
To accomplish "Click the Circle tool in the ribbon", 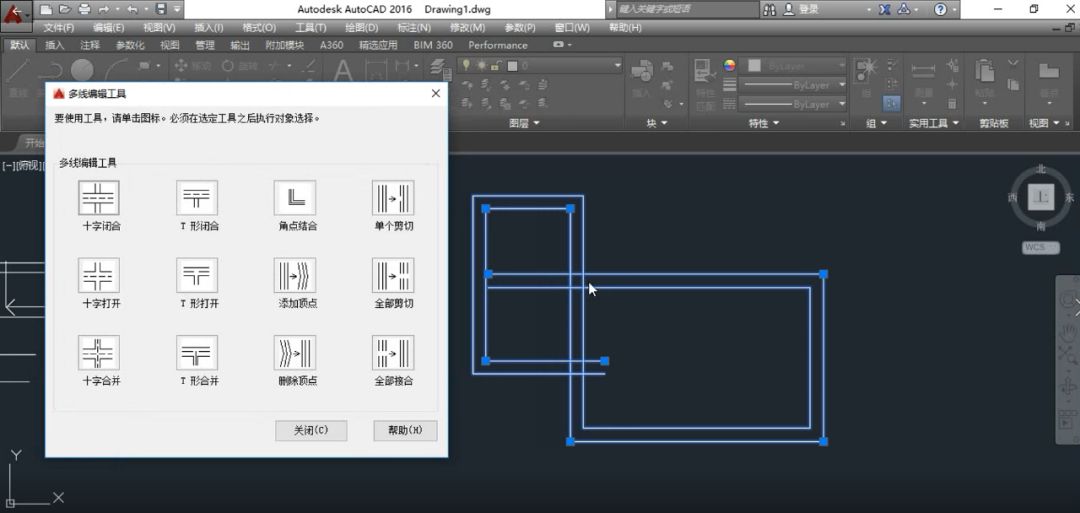I will (x=82, y=70).
